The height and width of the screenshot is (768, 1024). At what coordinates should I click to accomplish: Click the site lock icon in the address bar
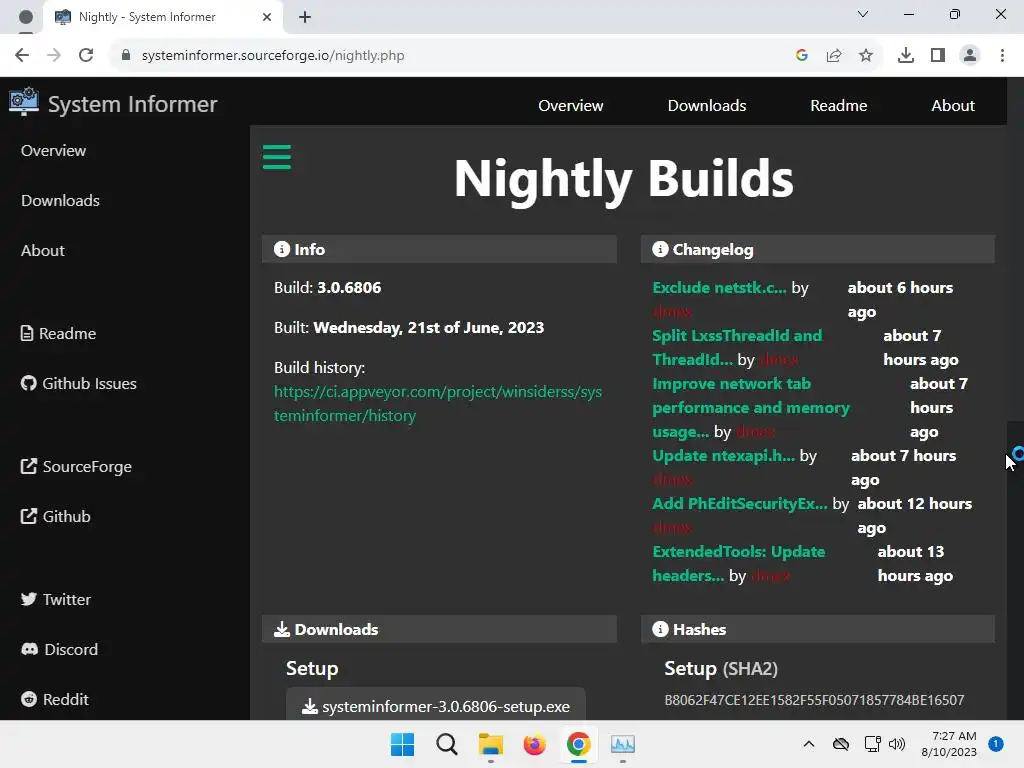(126, 56)
